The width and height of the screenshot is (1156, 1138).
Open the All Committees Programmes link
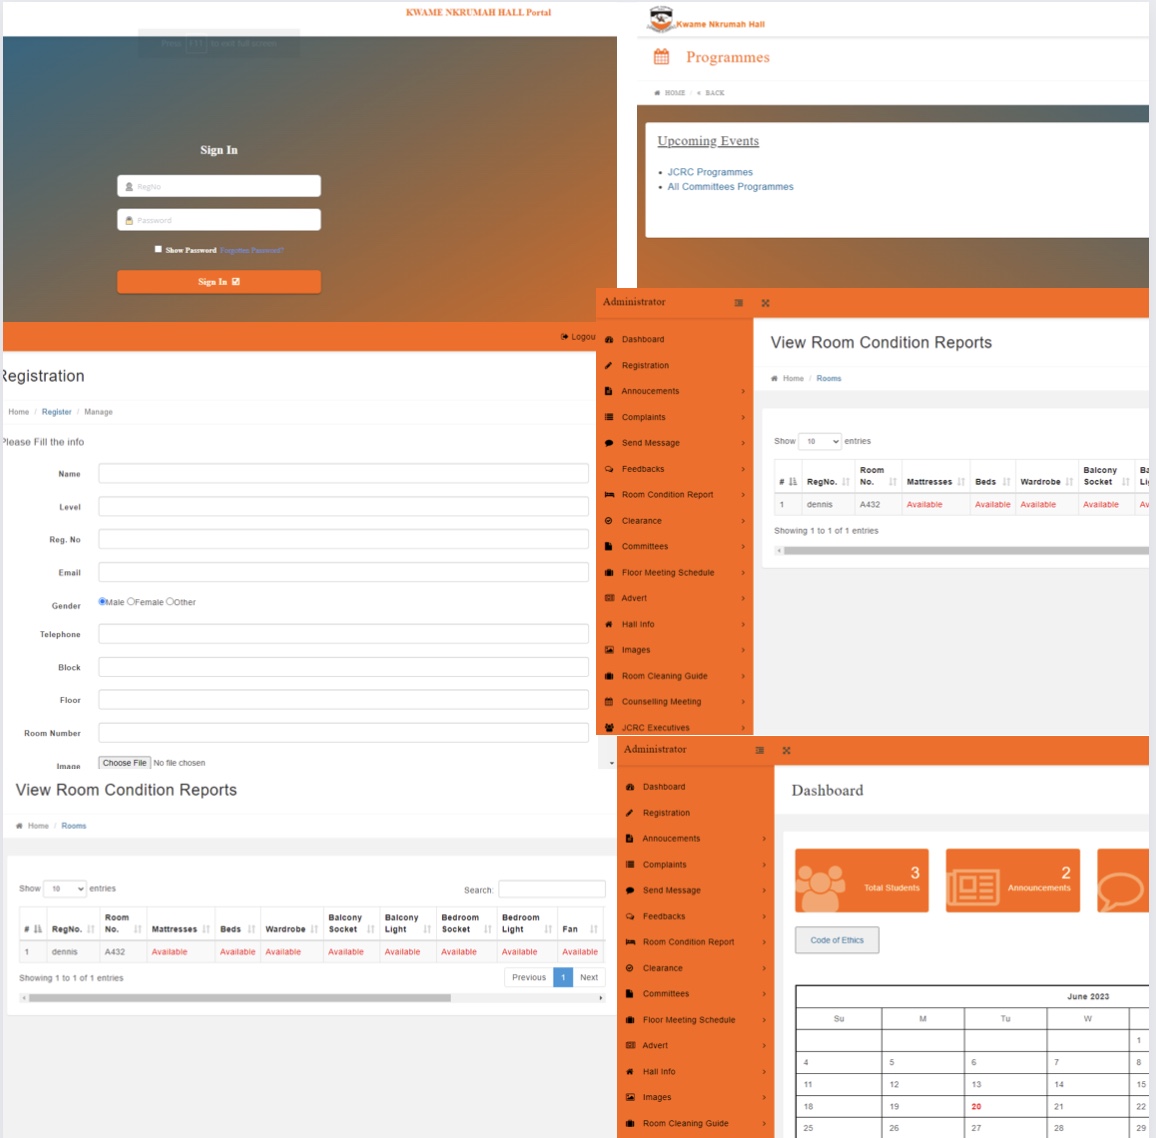[731, 186]
